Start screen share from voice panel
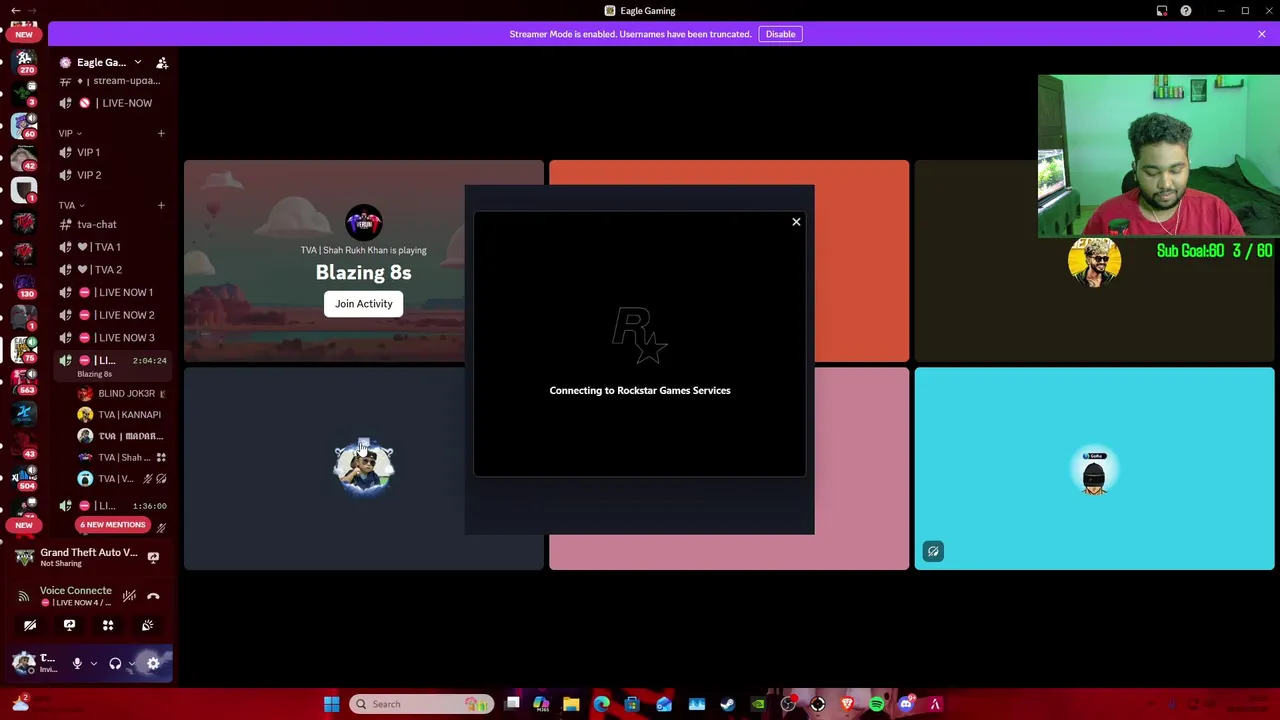 (x=69, y=625)
